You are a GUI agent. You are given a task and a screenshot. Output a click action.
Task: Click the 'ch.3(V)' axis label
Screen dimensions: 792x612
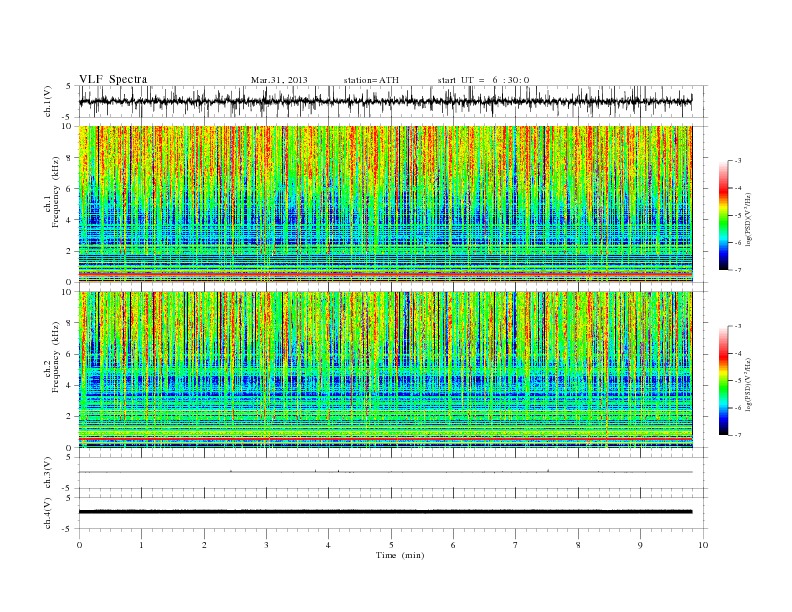coord(48,472)
